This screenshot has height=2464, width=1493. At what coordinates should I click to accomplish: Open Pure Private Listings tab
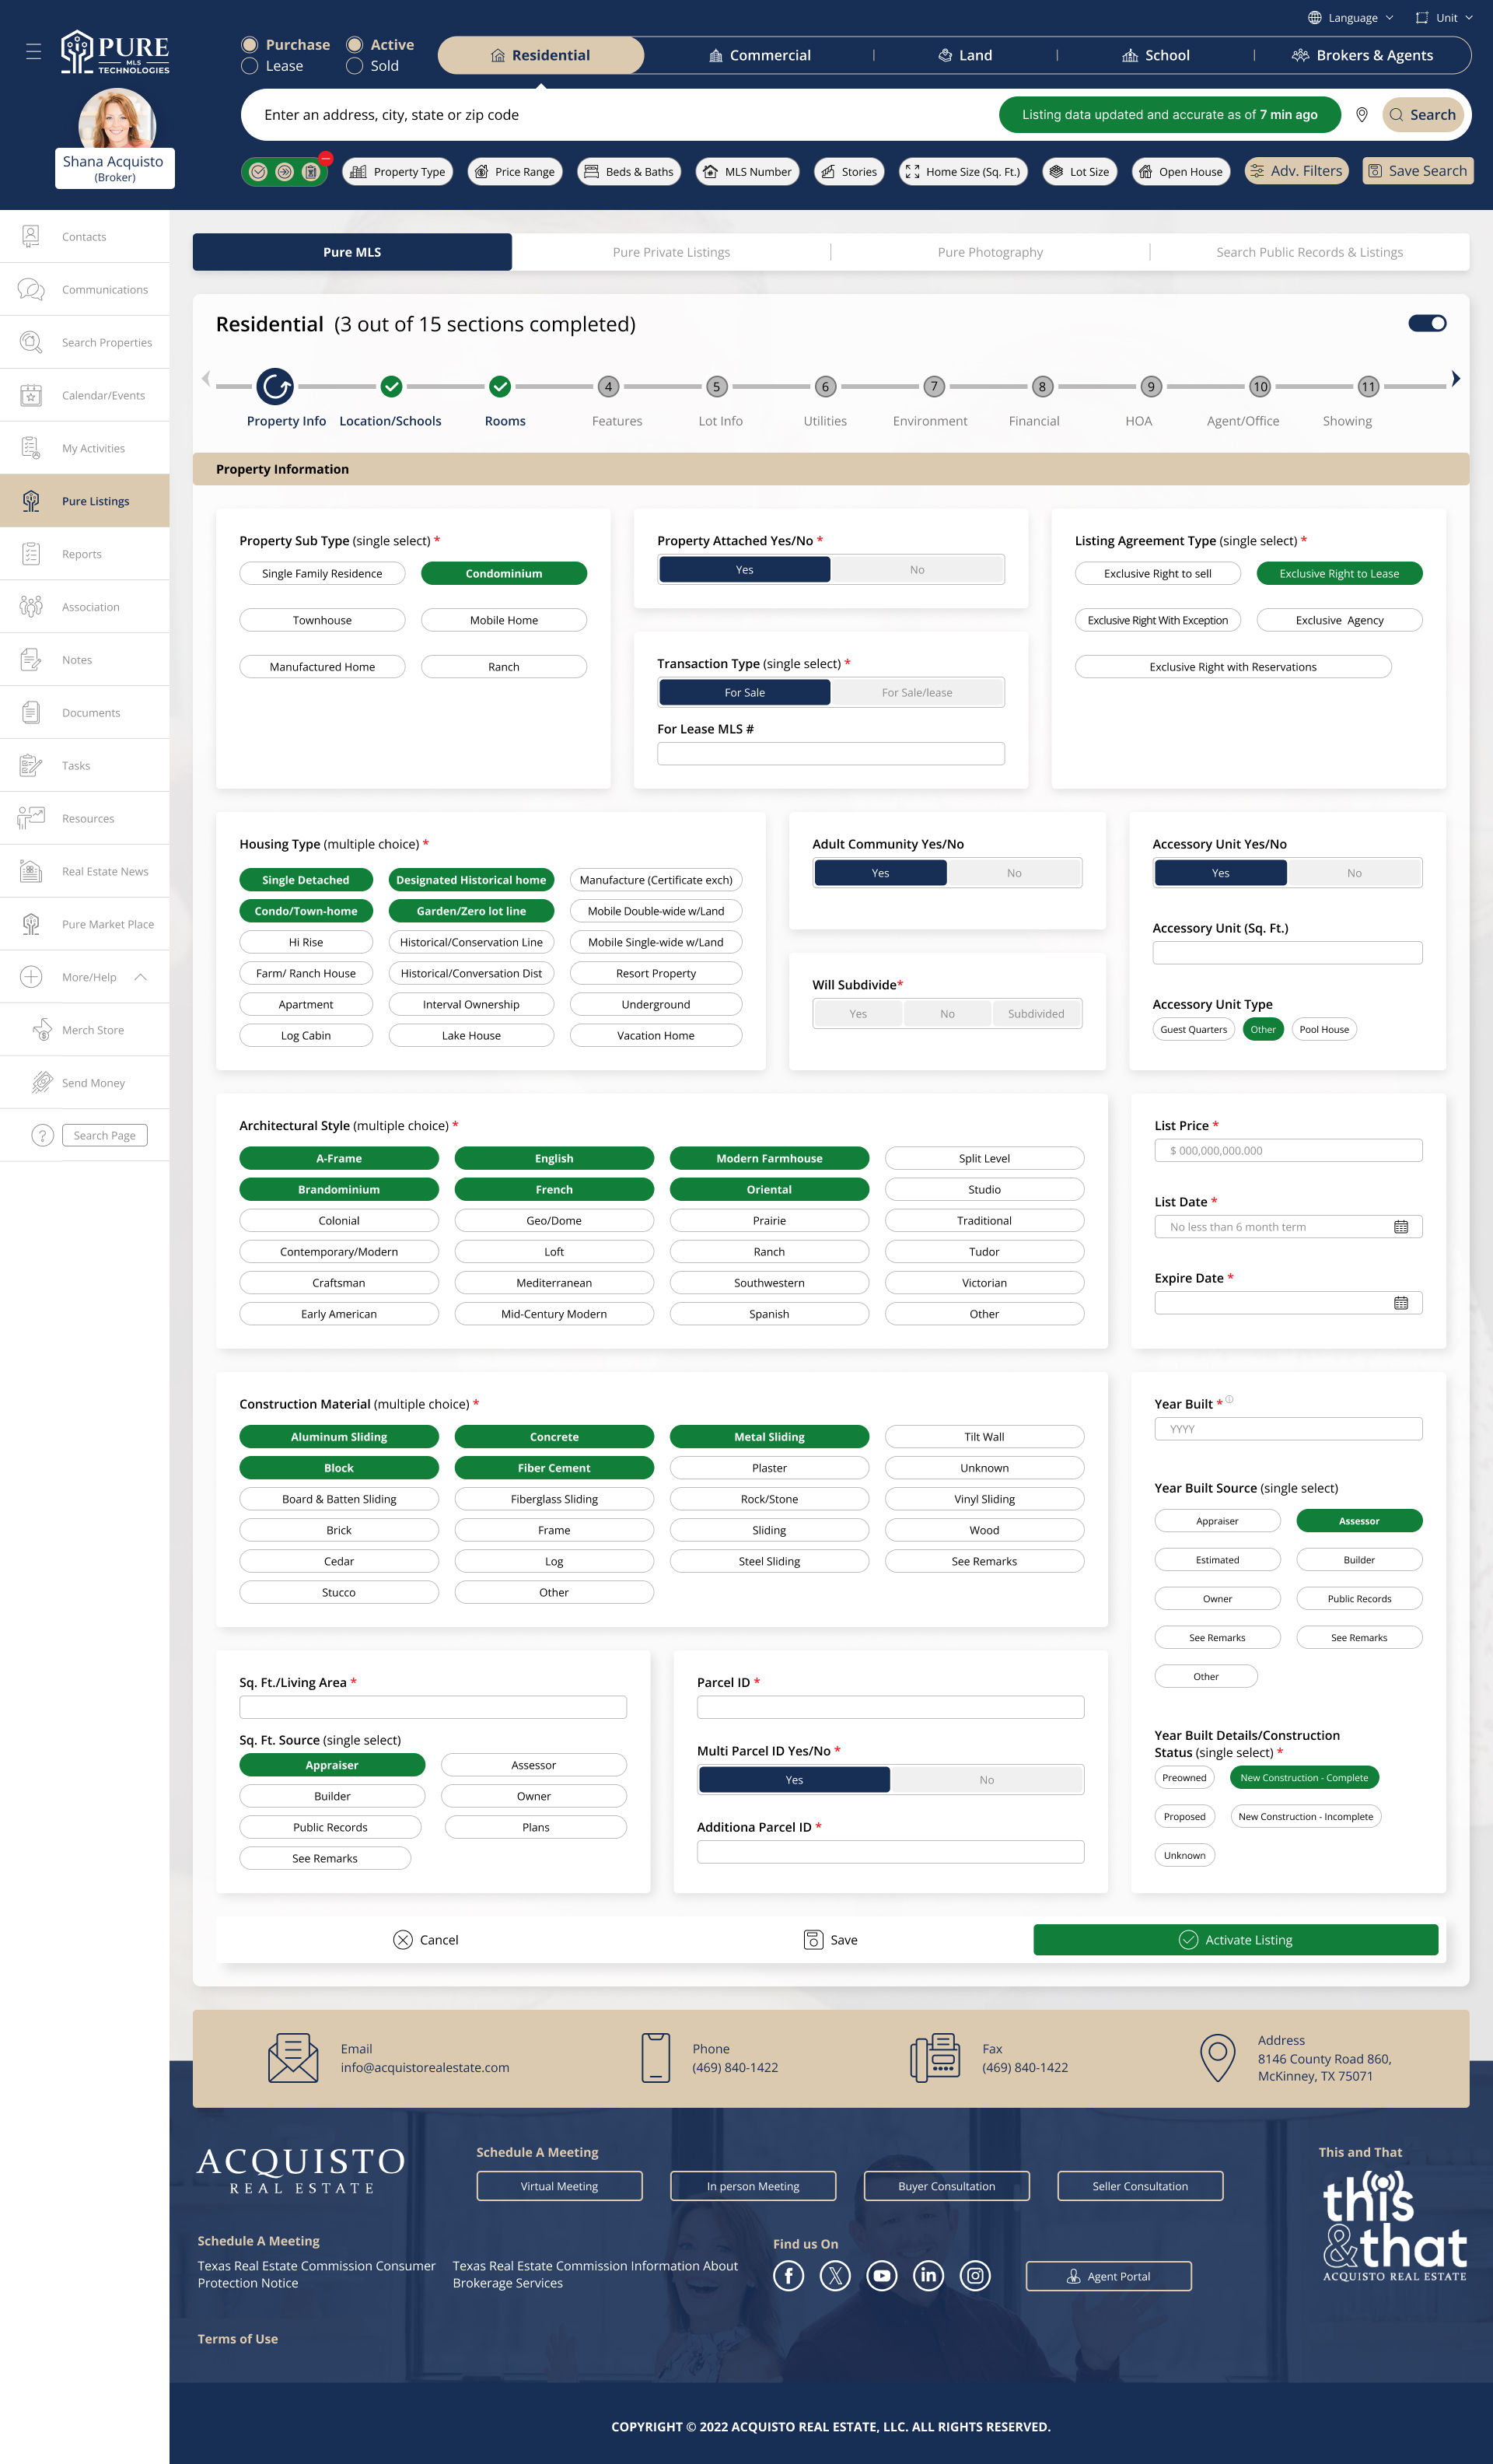coord(671,252)
